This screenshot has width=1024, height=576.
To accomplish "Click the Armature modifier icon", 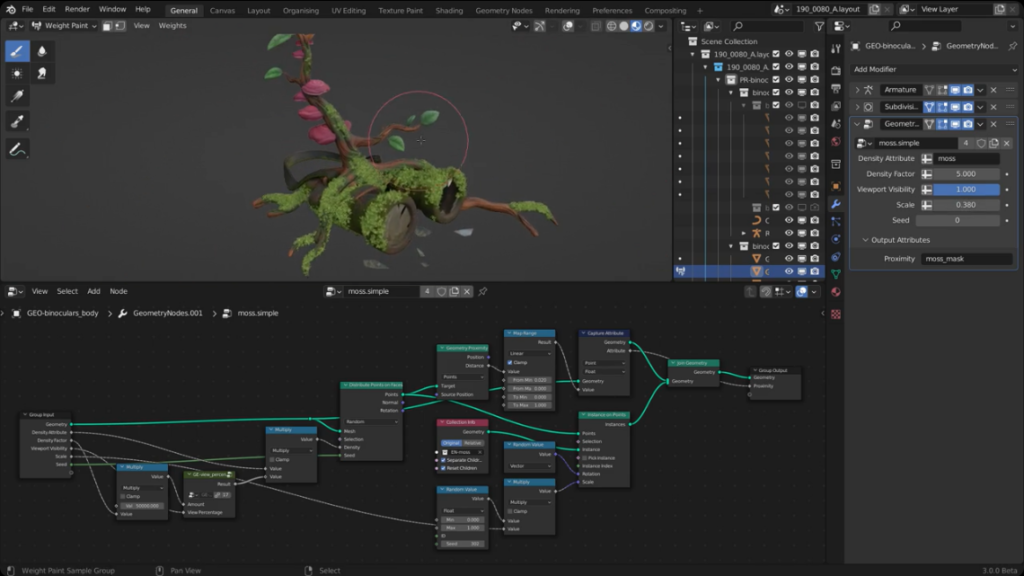I will (x=870, y=90).
